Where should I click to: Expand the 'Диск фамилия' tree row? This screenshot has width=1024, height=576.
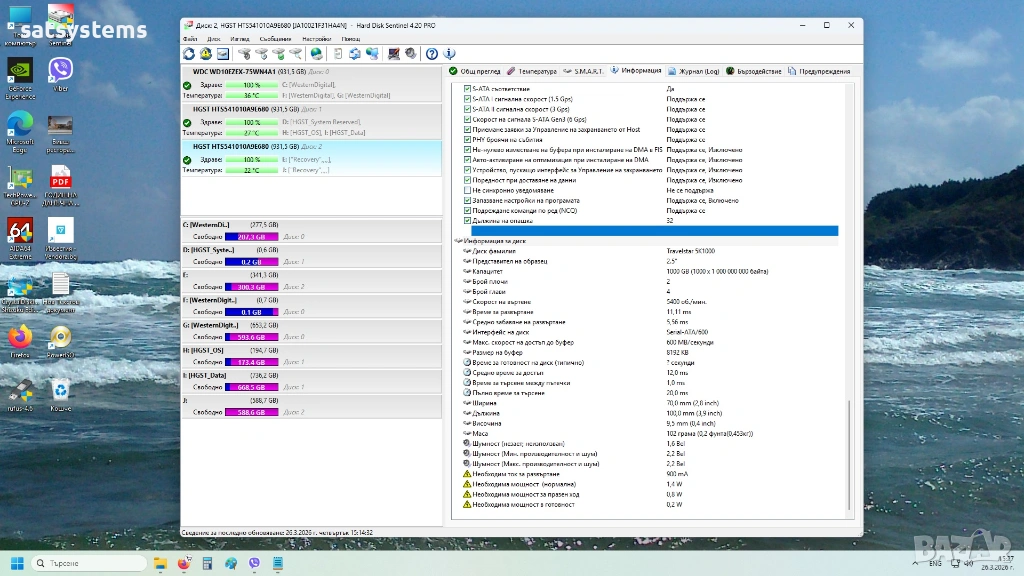point(467,250)
